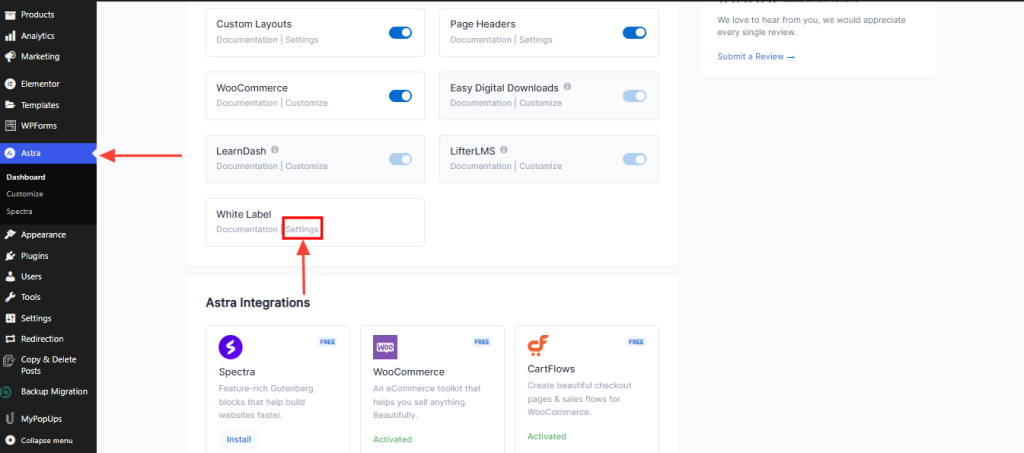Screen dimensions: 1024x453
Task: Click info icon next to LearnDash
Action: (275, 150)
